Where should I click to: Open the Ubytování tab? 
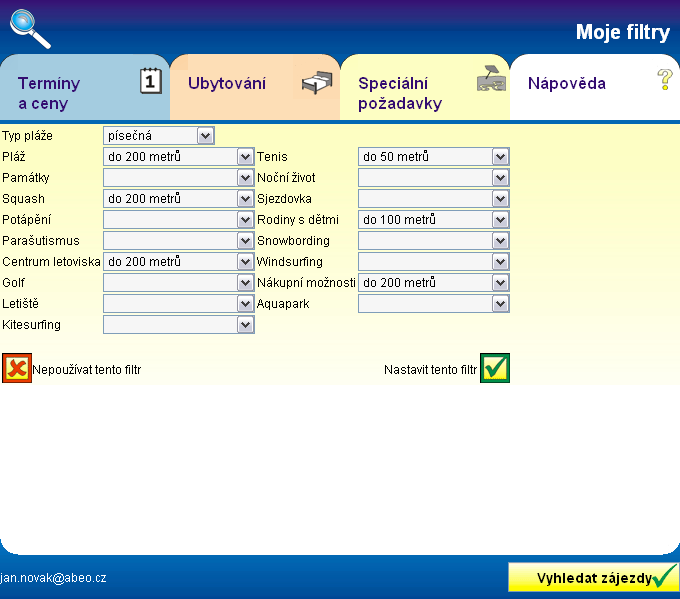click(227, 83)
